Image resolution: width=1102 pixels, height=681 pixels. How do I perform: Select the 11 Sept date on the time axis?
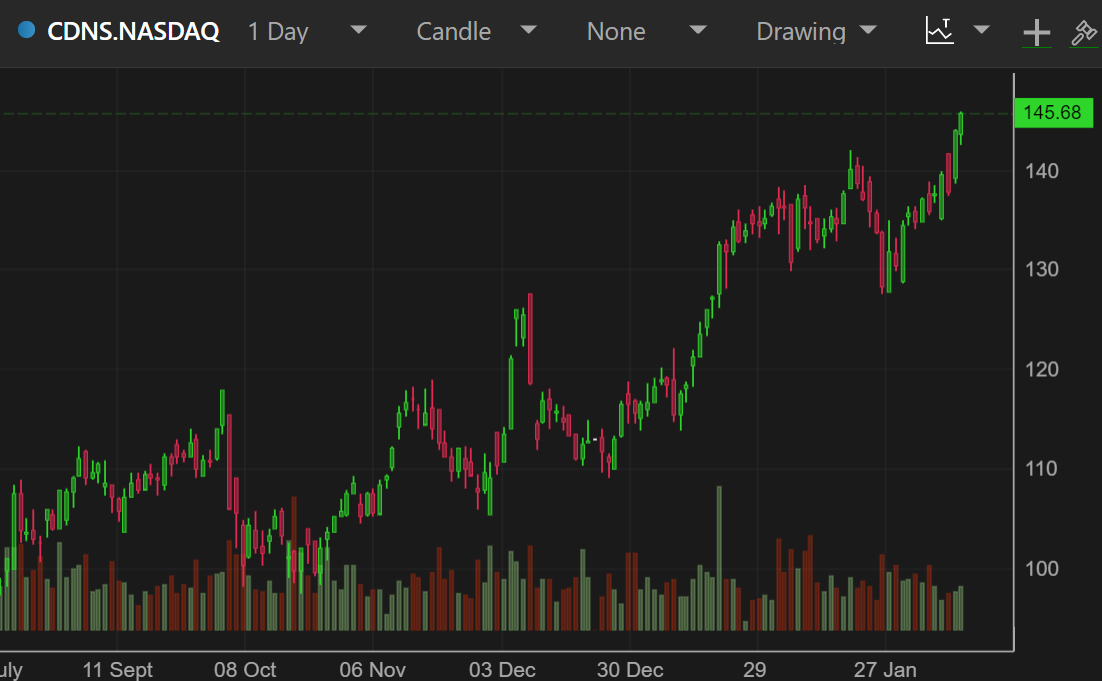tap(117, 669)
